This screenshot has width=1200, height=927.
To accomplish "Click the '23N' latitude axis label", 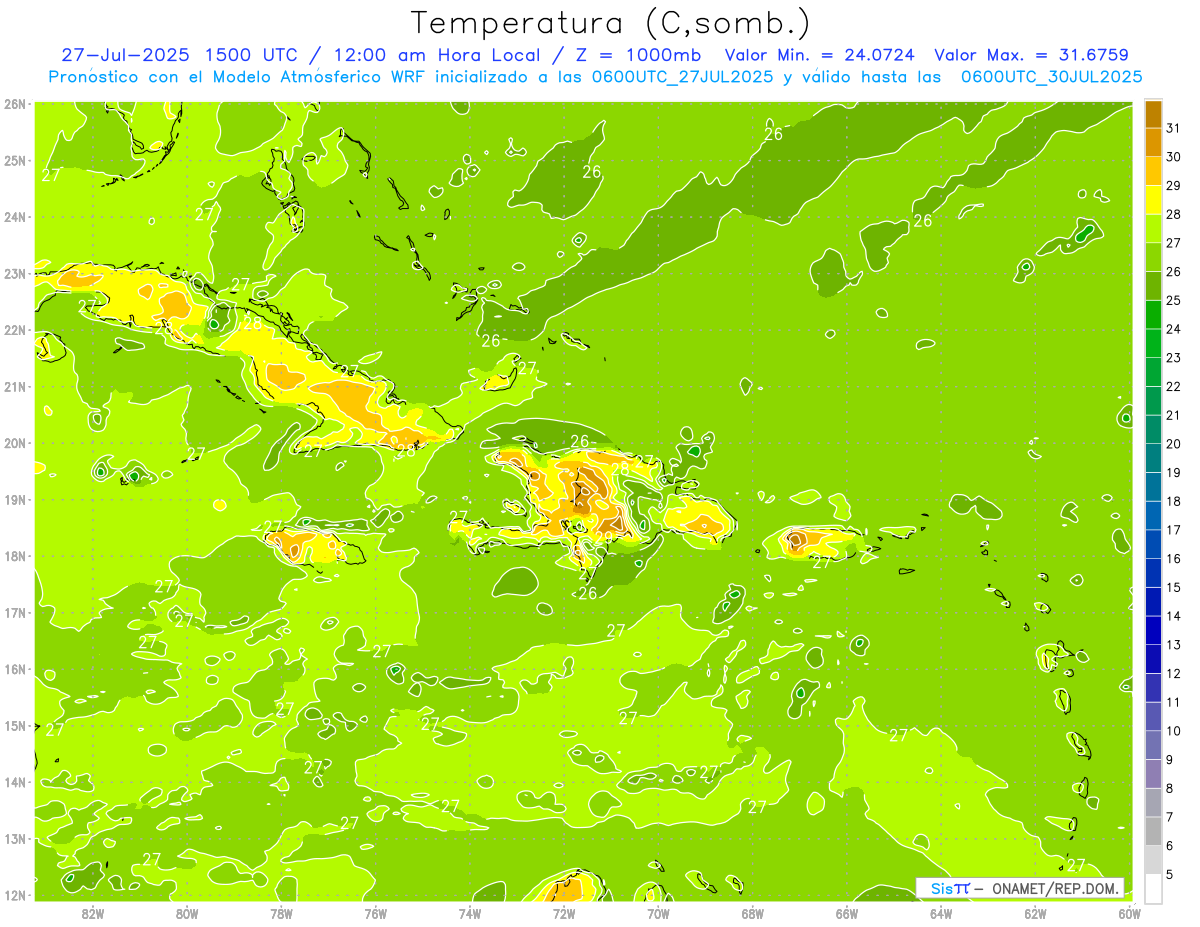I will 15,273.
